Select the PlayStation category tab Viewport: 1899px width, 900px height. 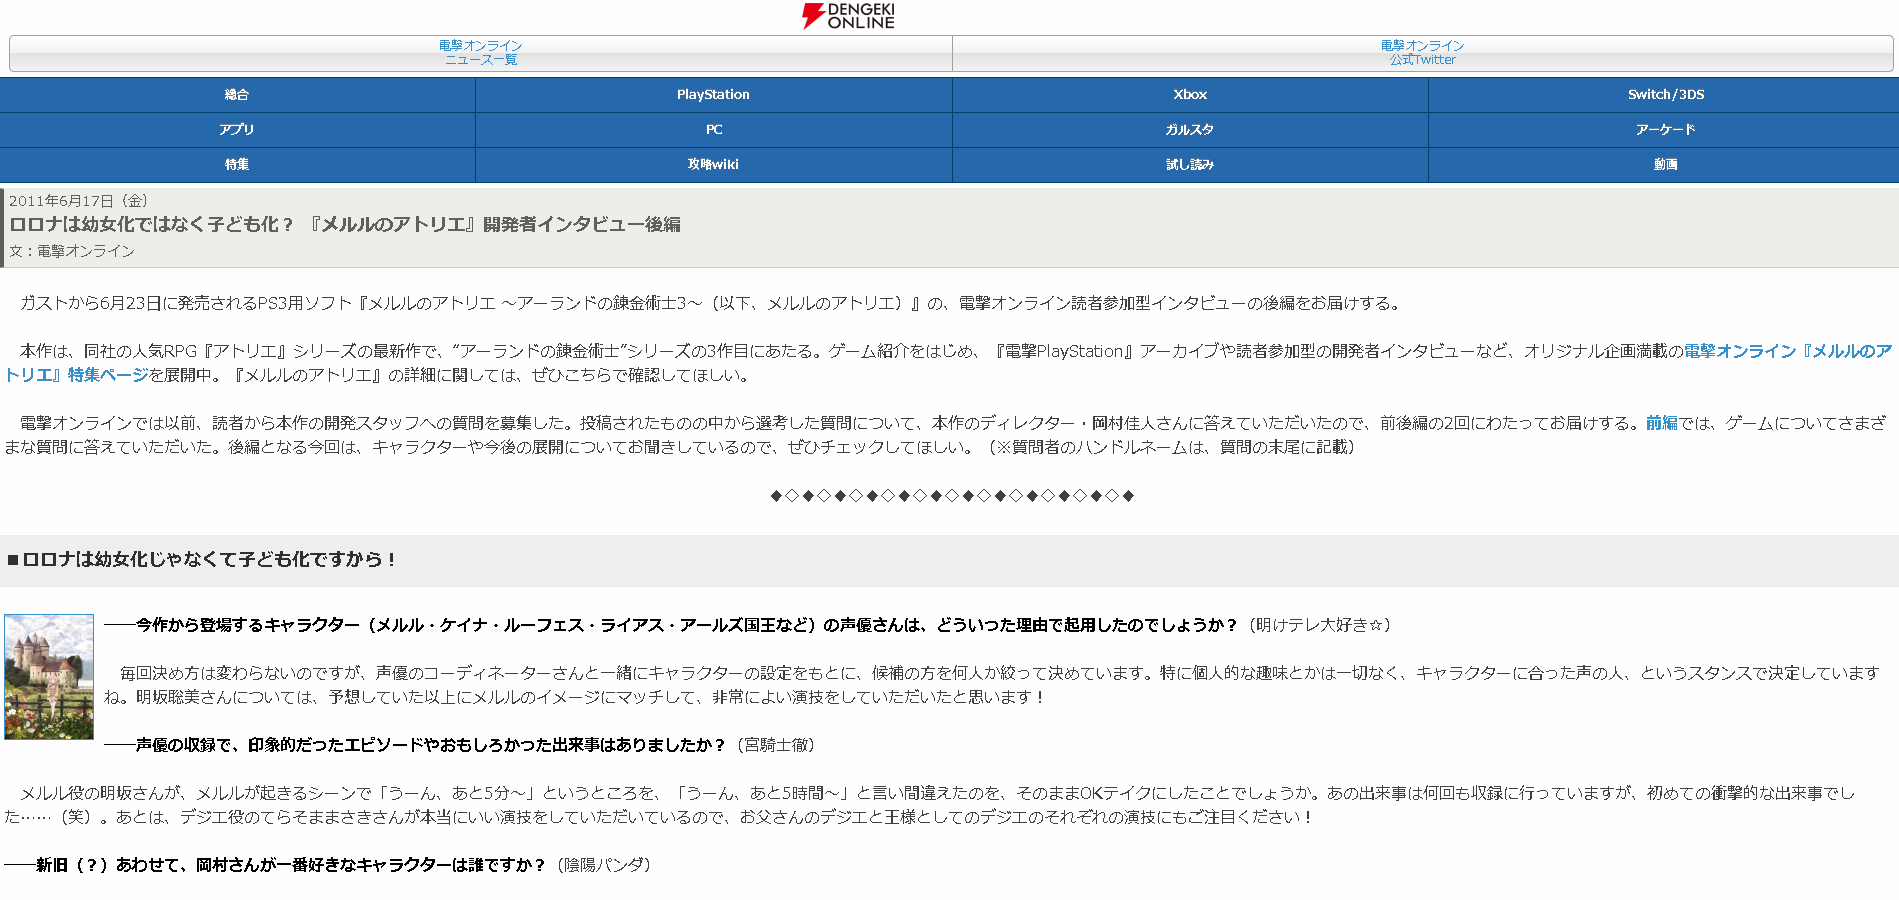pyautogui.click(x=713, y=95)
